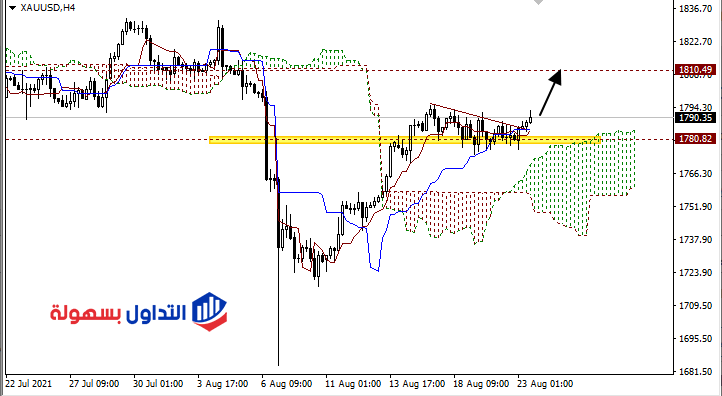Click the 6 Aug 09:00 time label

[x=287, y=384]
